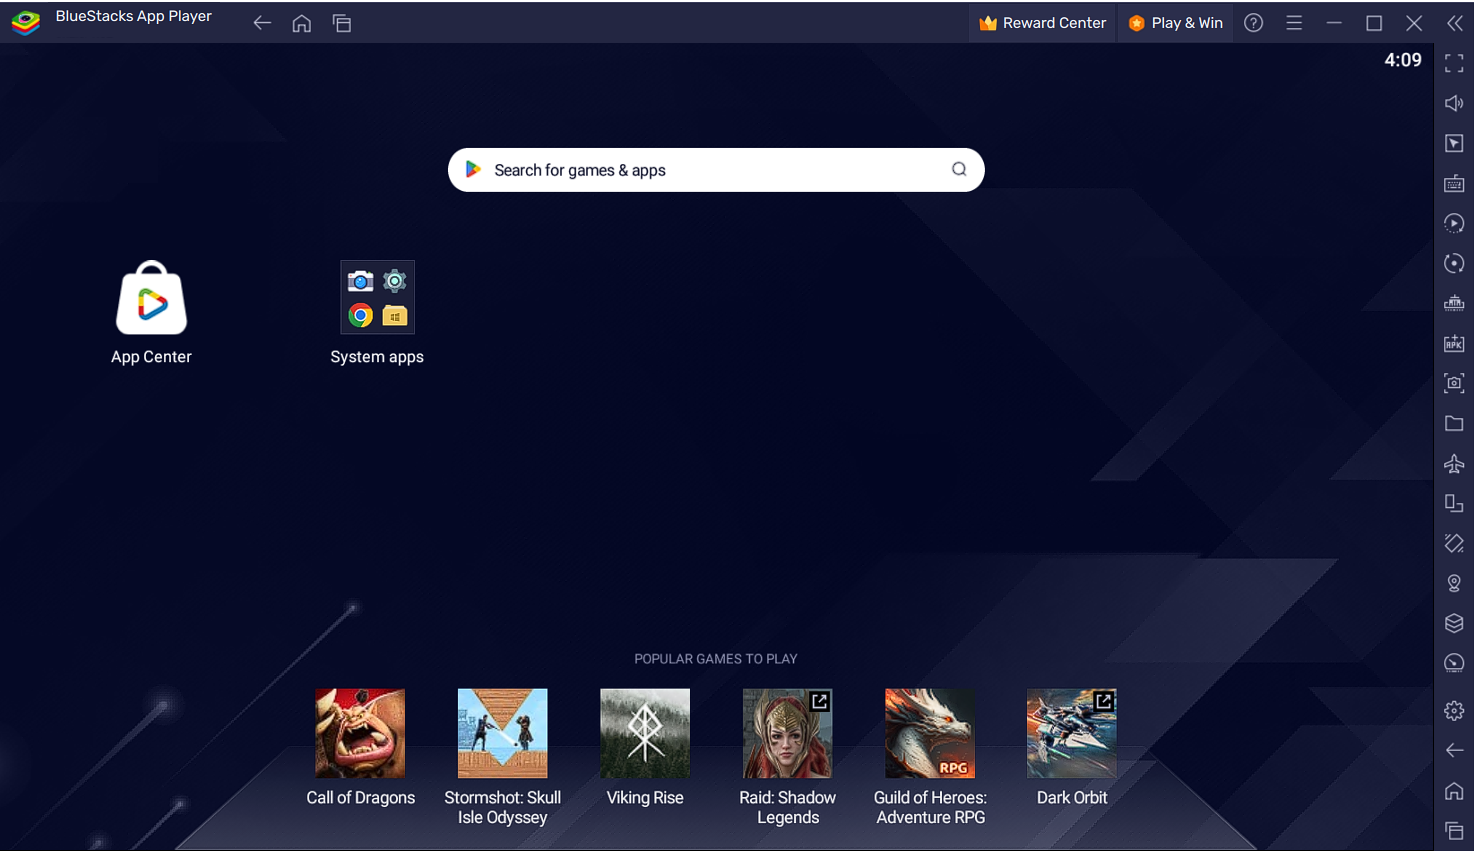Image resolution: width=1474 pixels, height=851 pixels.
Task: Collapse the side toolbar with the chevron
Action: (x=1455, y=22)
